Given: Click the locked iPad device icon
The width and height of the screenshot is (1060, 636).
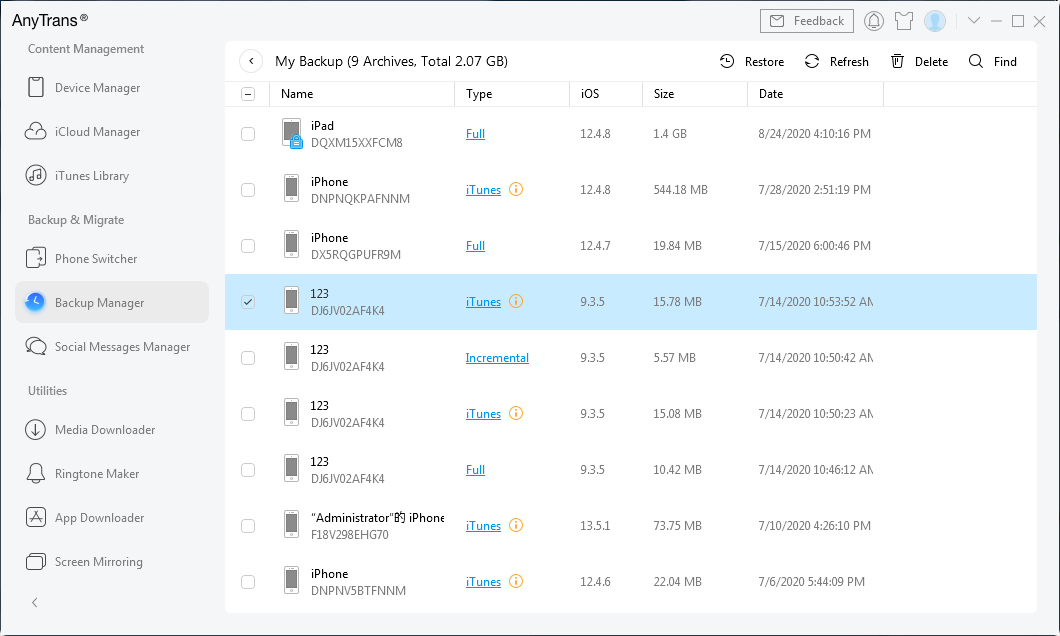Looking at the screenshot, I should coord(292,133).
